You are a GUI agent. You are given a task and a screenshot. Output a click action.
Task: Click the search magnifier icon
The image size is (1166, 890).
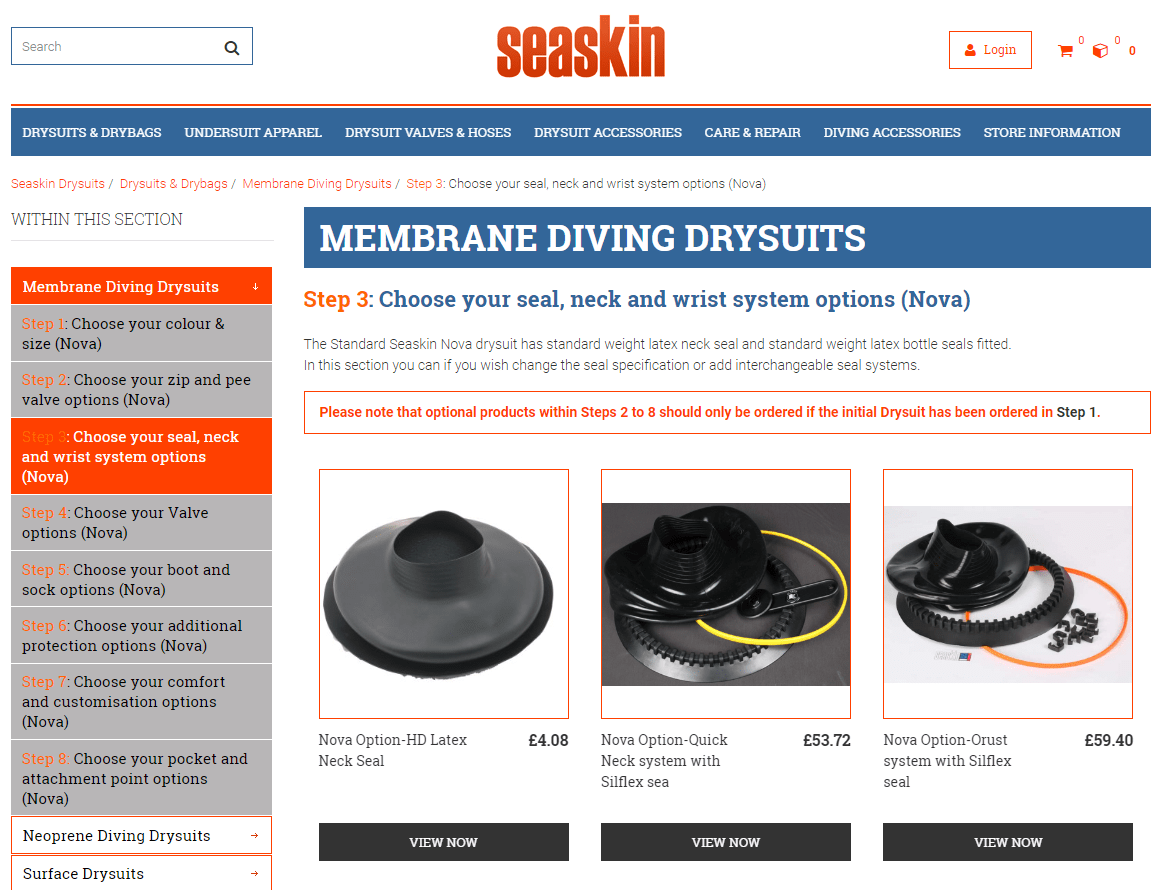(232, 48)
